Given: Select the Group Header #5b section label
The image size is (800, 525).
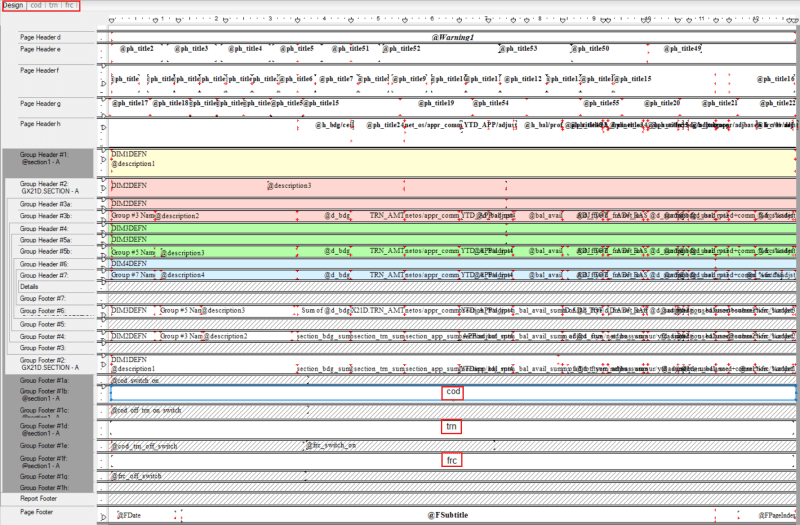Looking at the screenshot, I should [46, 252].
